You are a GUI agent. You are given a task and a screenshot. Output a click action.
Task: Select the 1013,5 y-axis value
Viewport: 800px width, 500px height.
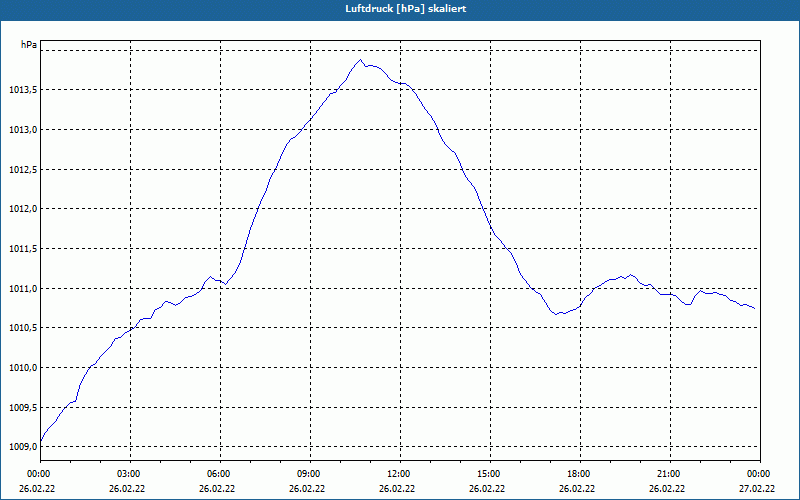coord(23,90)
